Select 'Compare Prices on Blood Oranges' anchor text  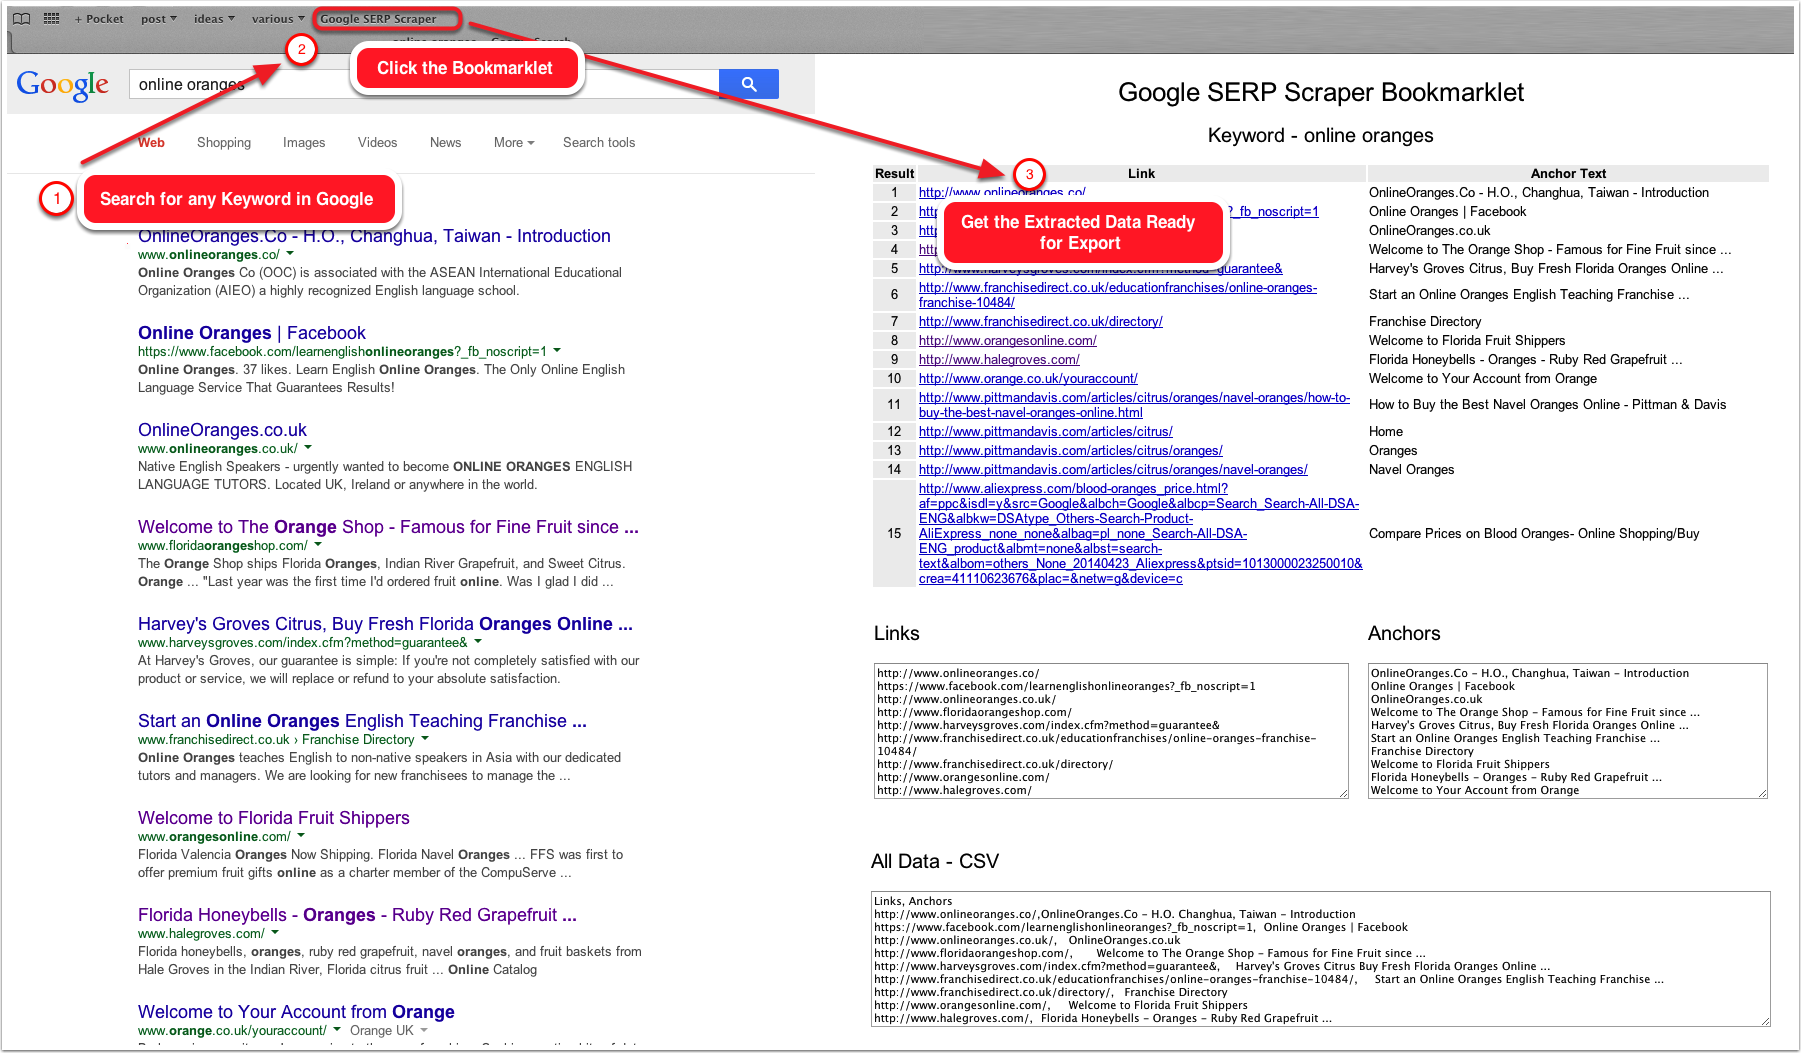pos(1534,533)
